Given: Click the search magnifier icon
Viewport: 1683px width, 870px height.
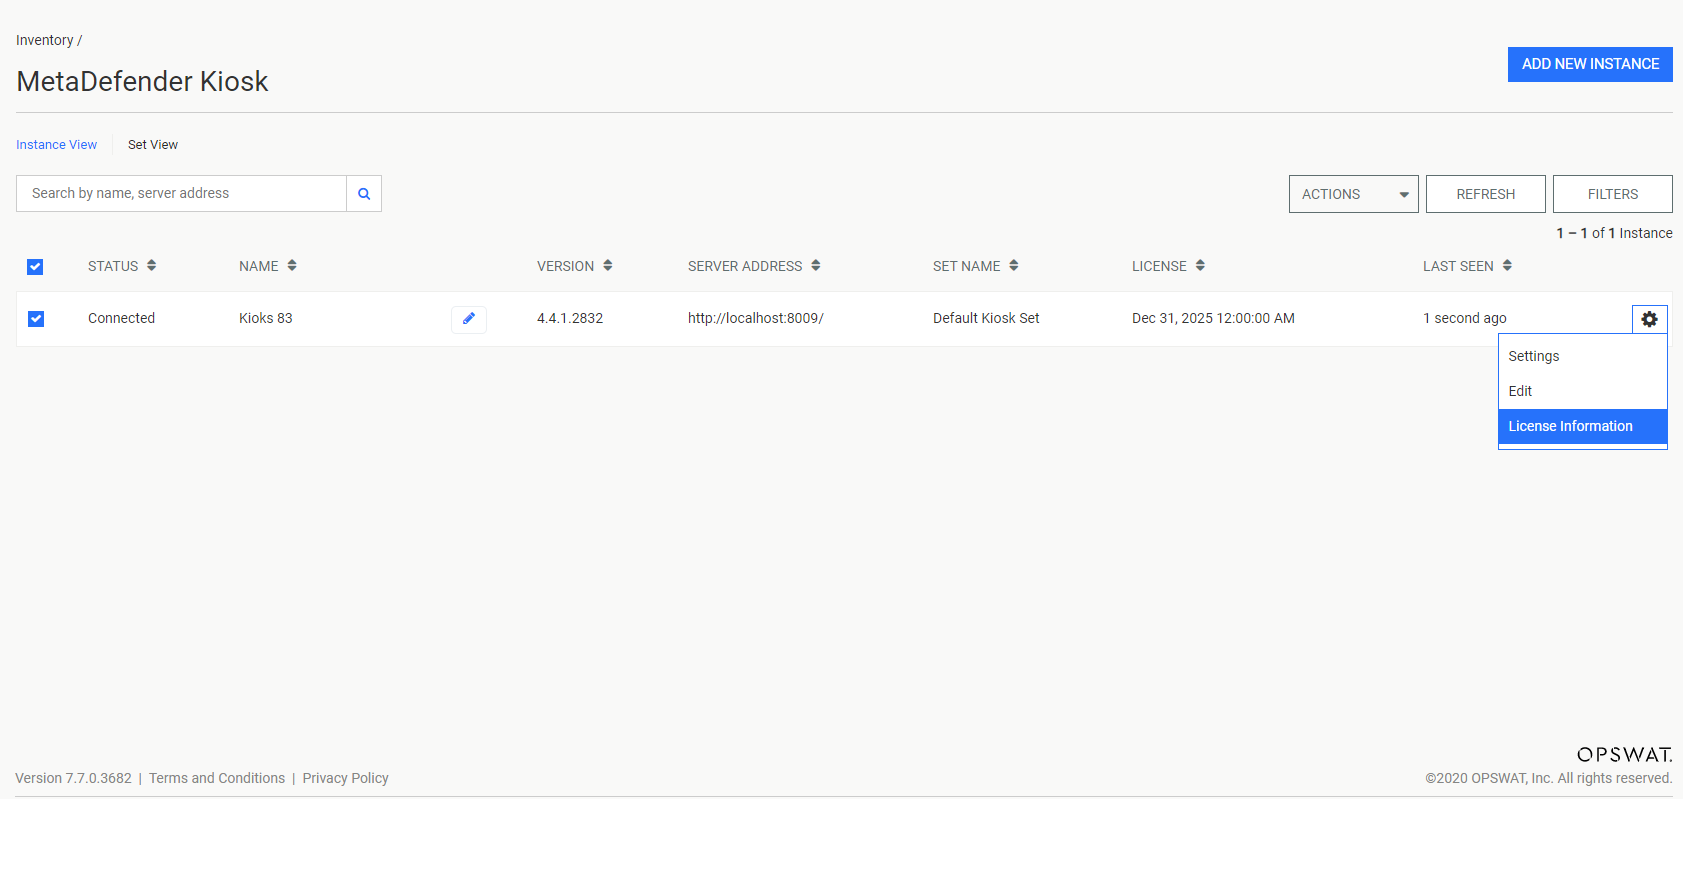Looking at the screenshot, I should pos(364,194).
